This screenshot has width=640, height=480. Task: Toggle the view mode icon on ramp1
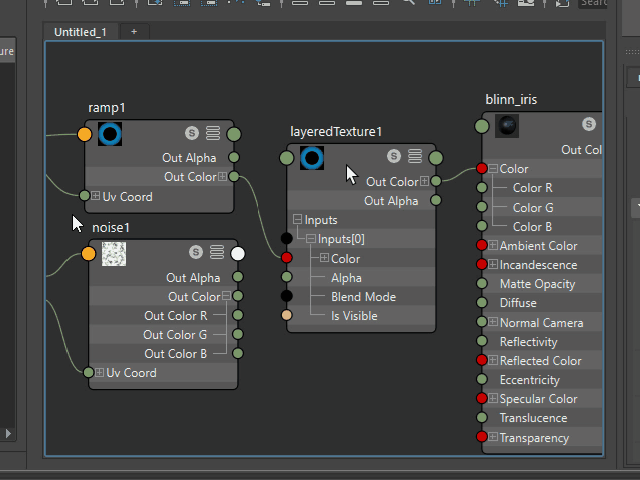(x=213, y=133)
